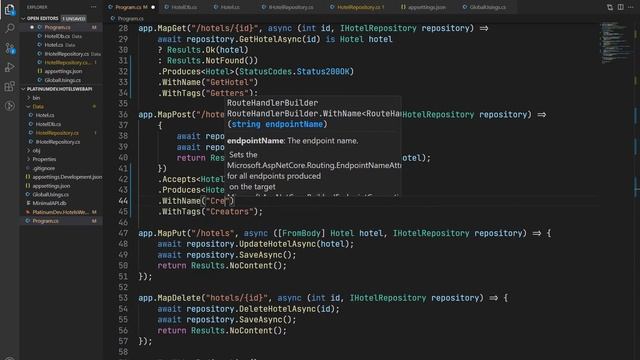
Task: Open the PlatinumDev.HotelsWe... project file
Action: pos(60,212)
